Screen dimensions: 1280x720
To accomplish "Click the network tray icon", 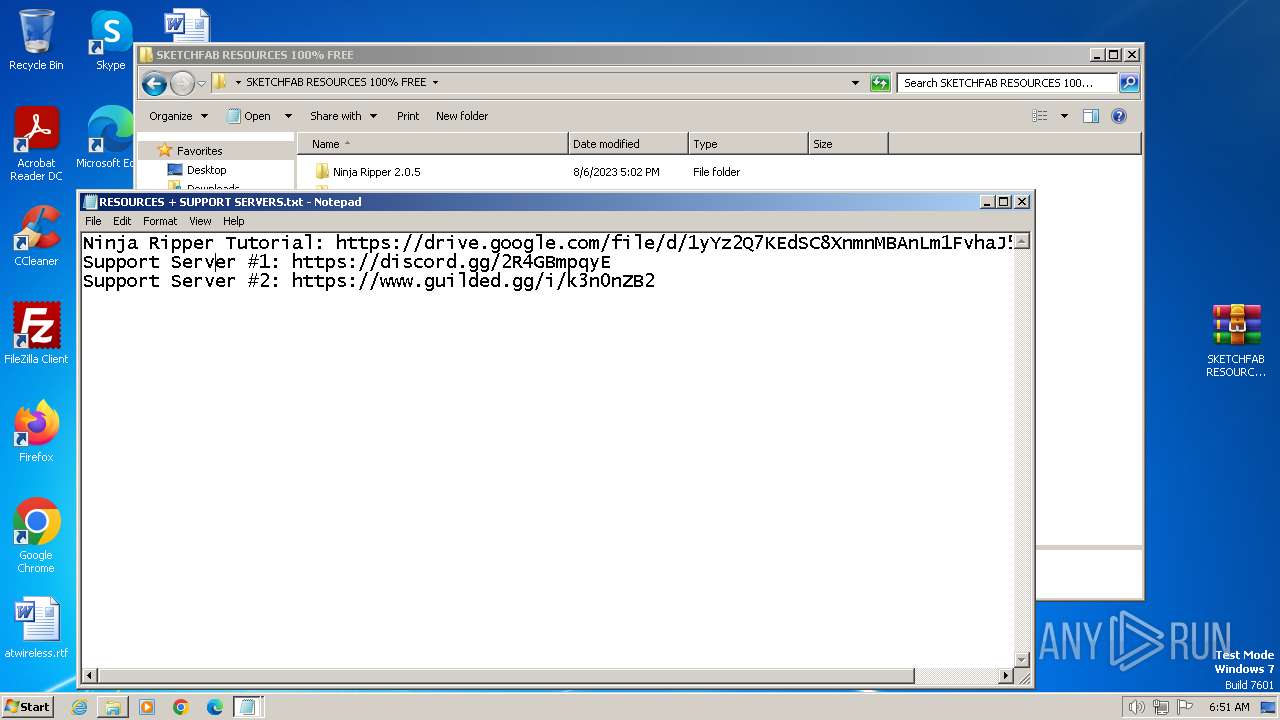I will tap(1161, 707).
